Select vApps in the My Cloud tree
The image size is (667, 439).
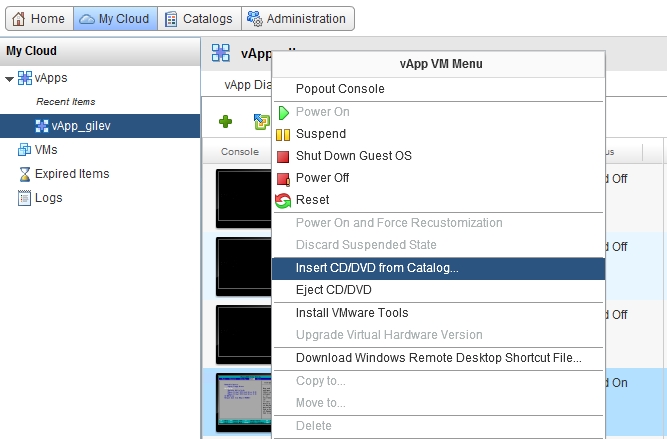(51, 78)
